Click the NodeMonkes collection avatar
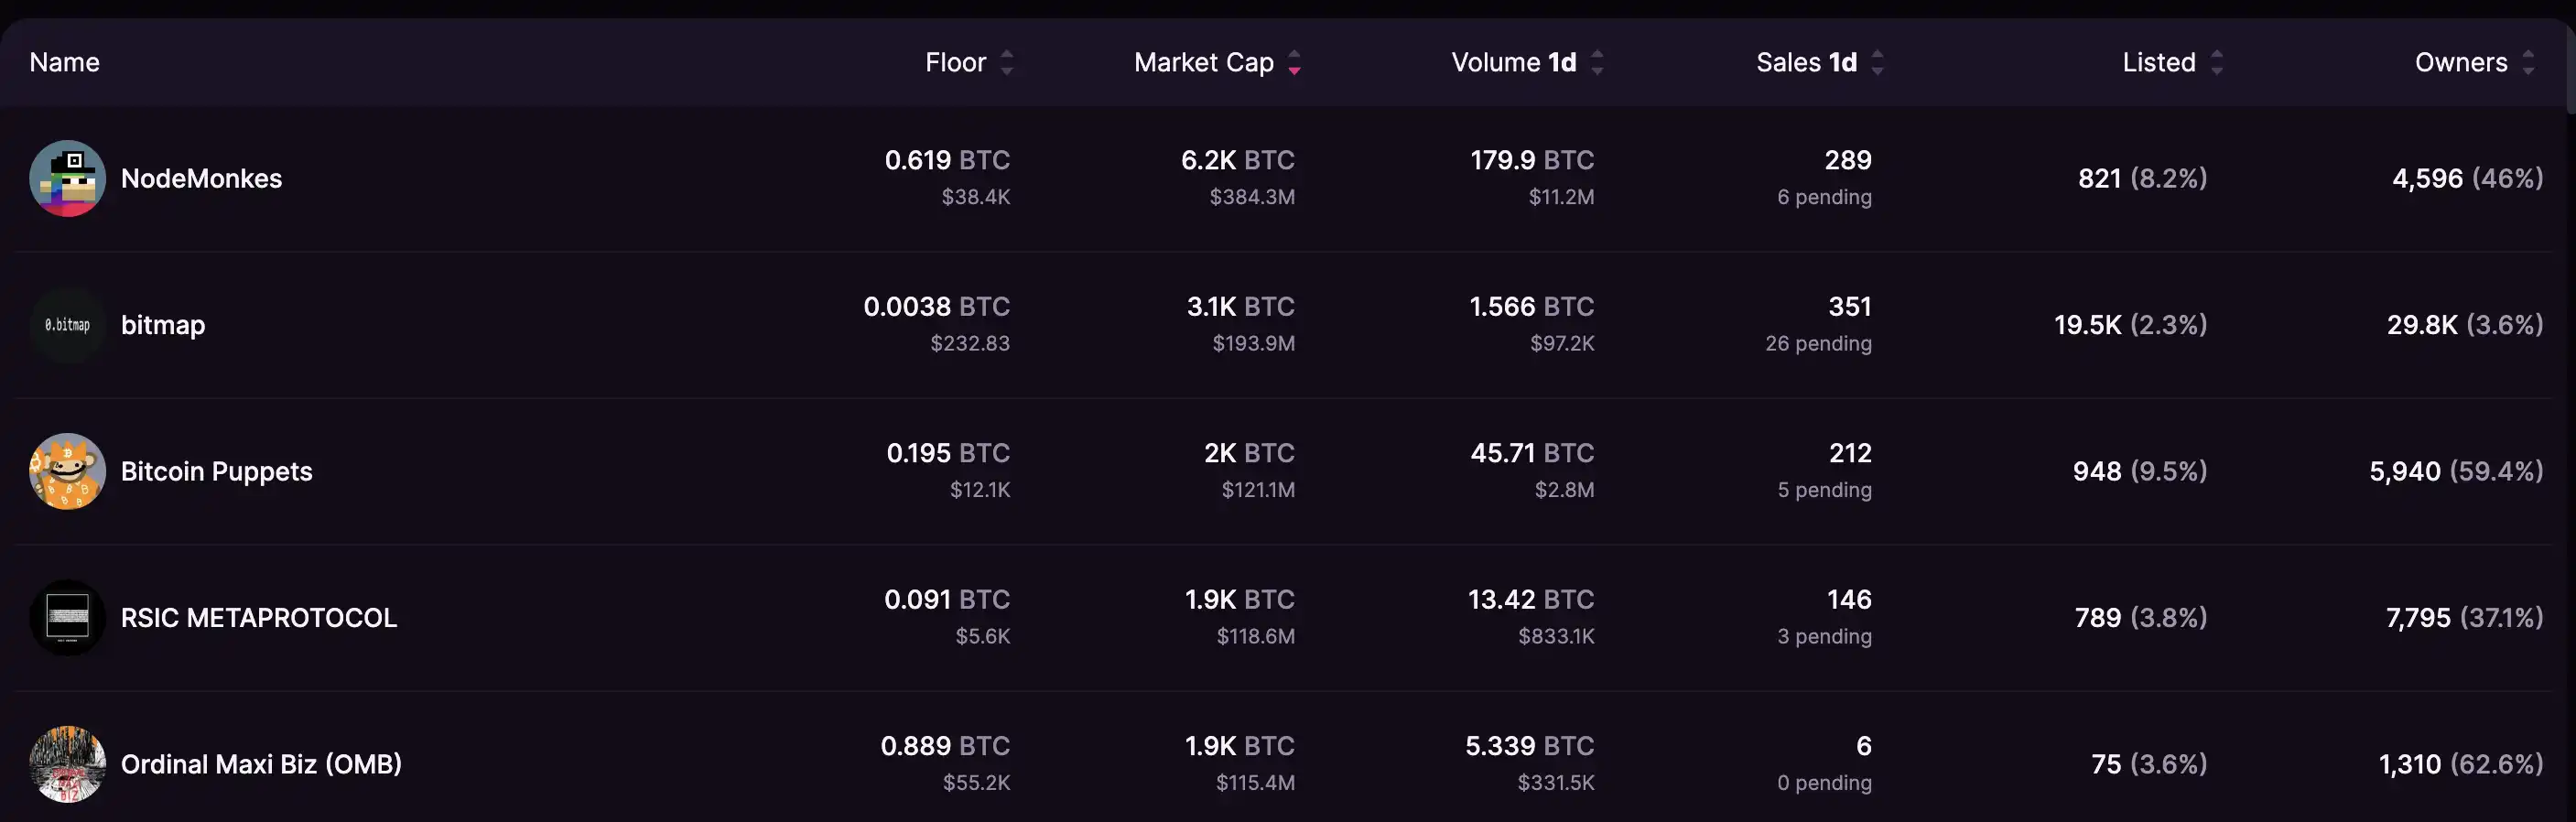 [67, 179]
